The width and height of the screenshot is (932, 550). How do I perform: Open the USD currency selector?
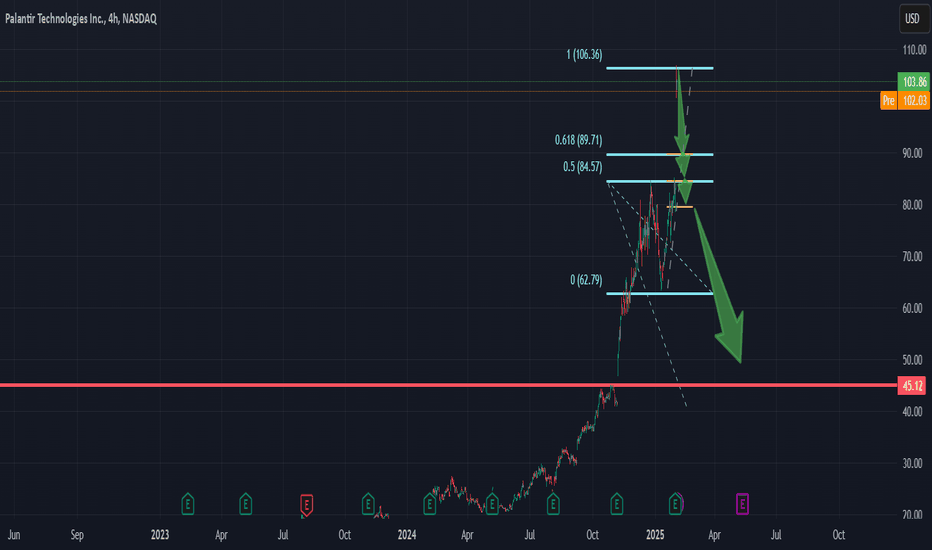coord(912,18)
